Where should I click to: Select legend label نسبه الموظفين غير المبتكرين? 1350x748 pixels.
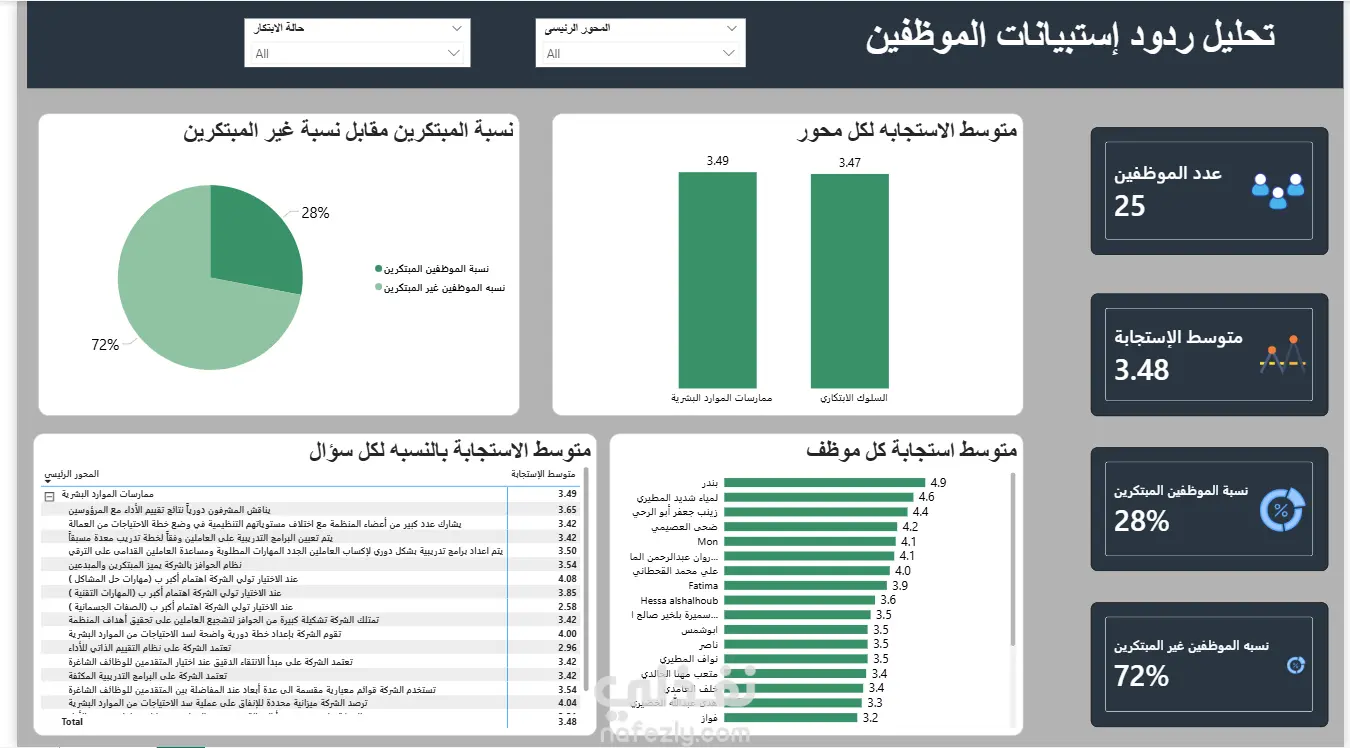[445, 288]
